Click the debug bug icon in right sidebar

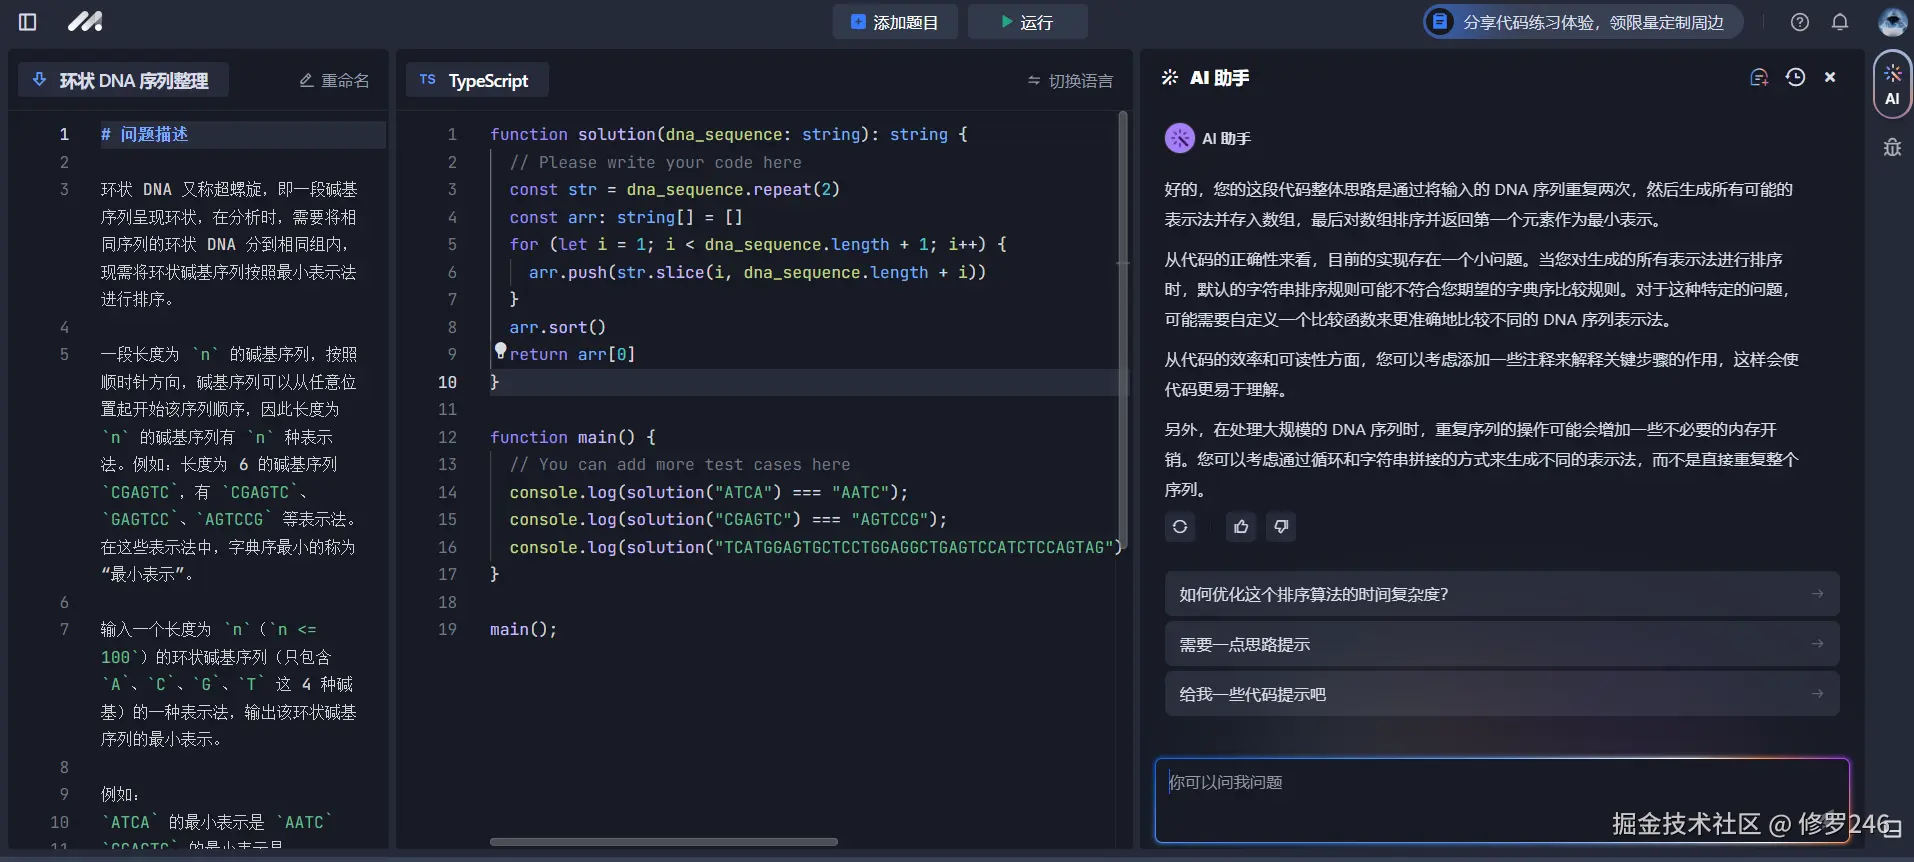tap(1892, 148)
